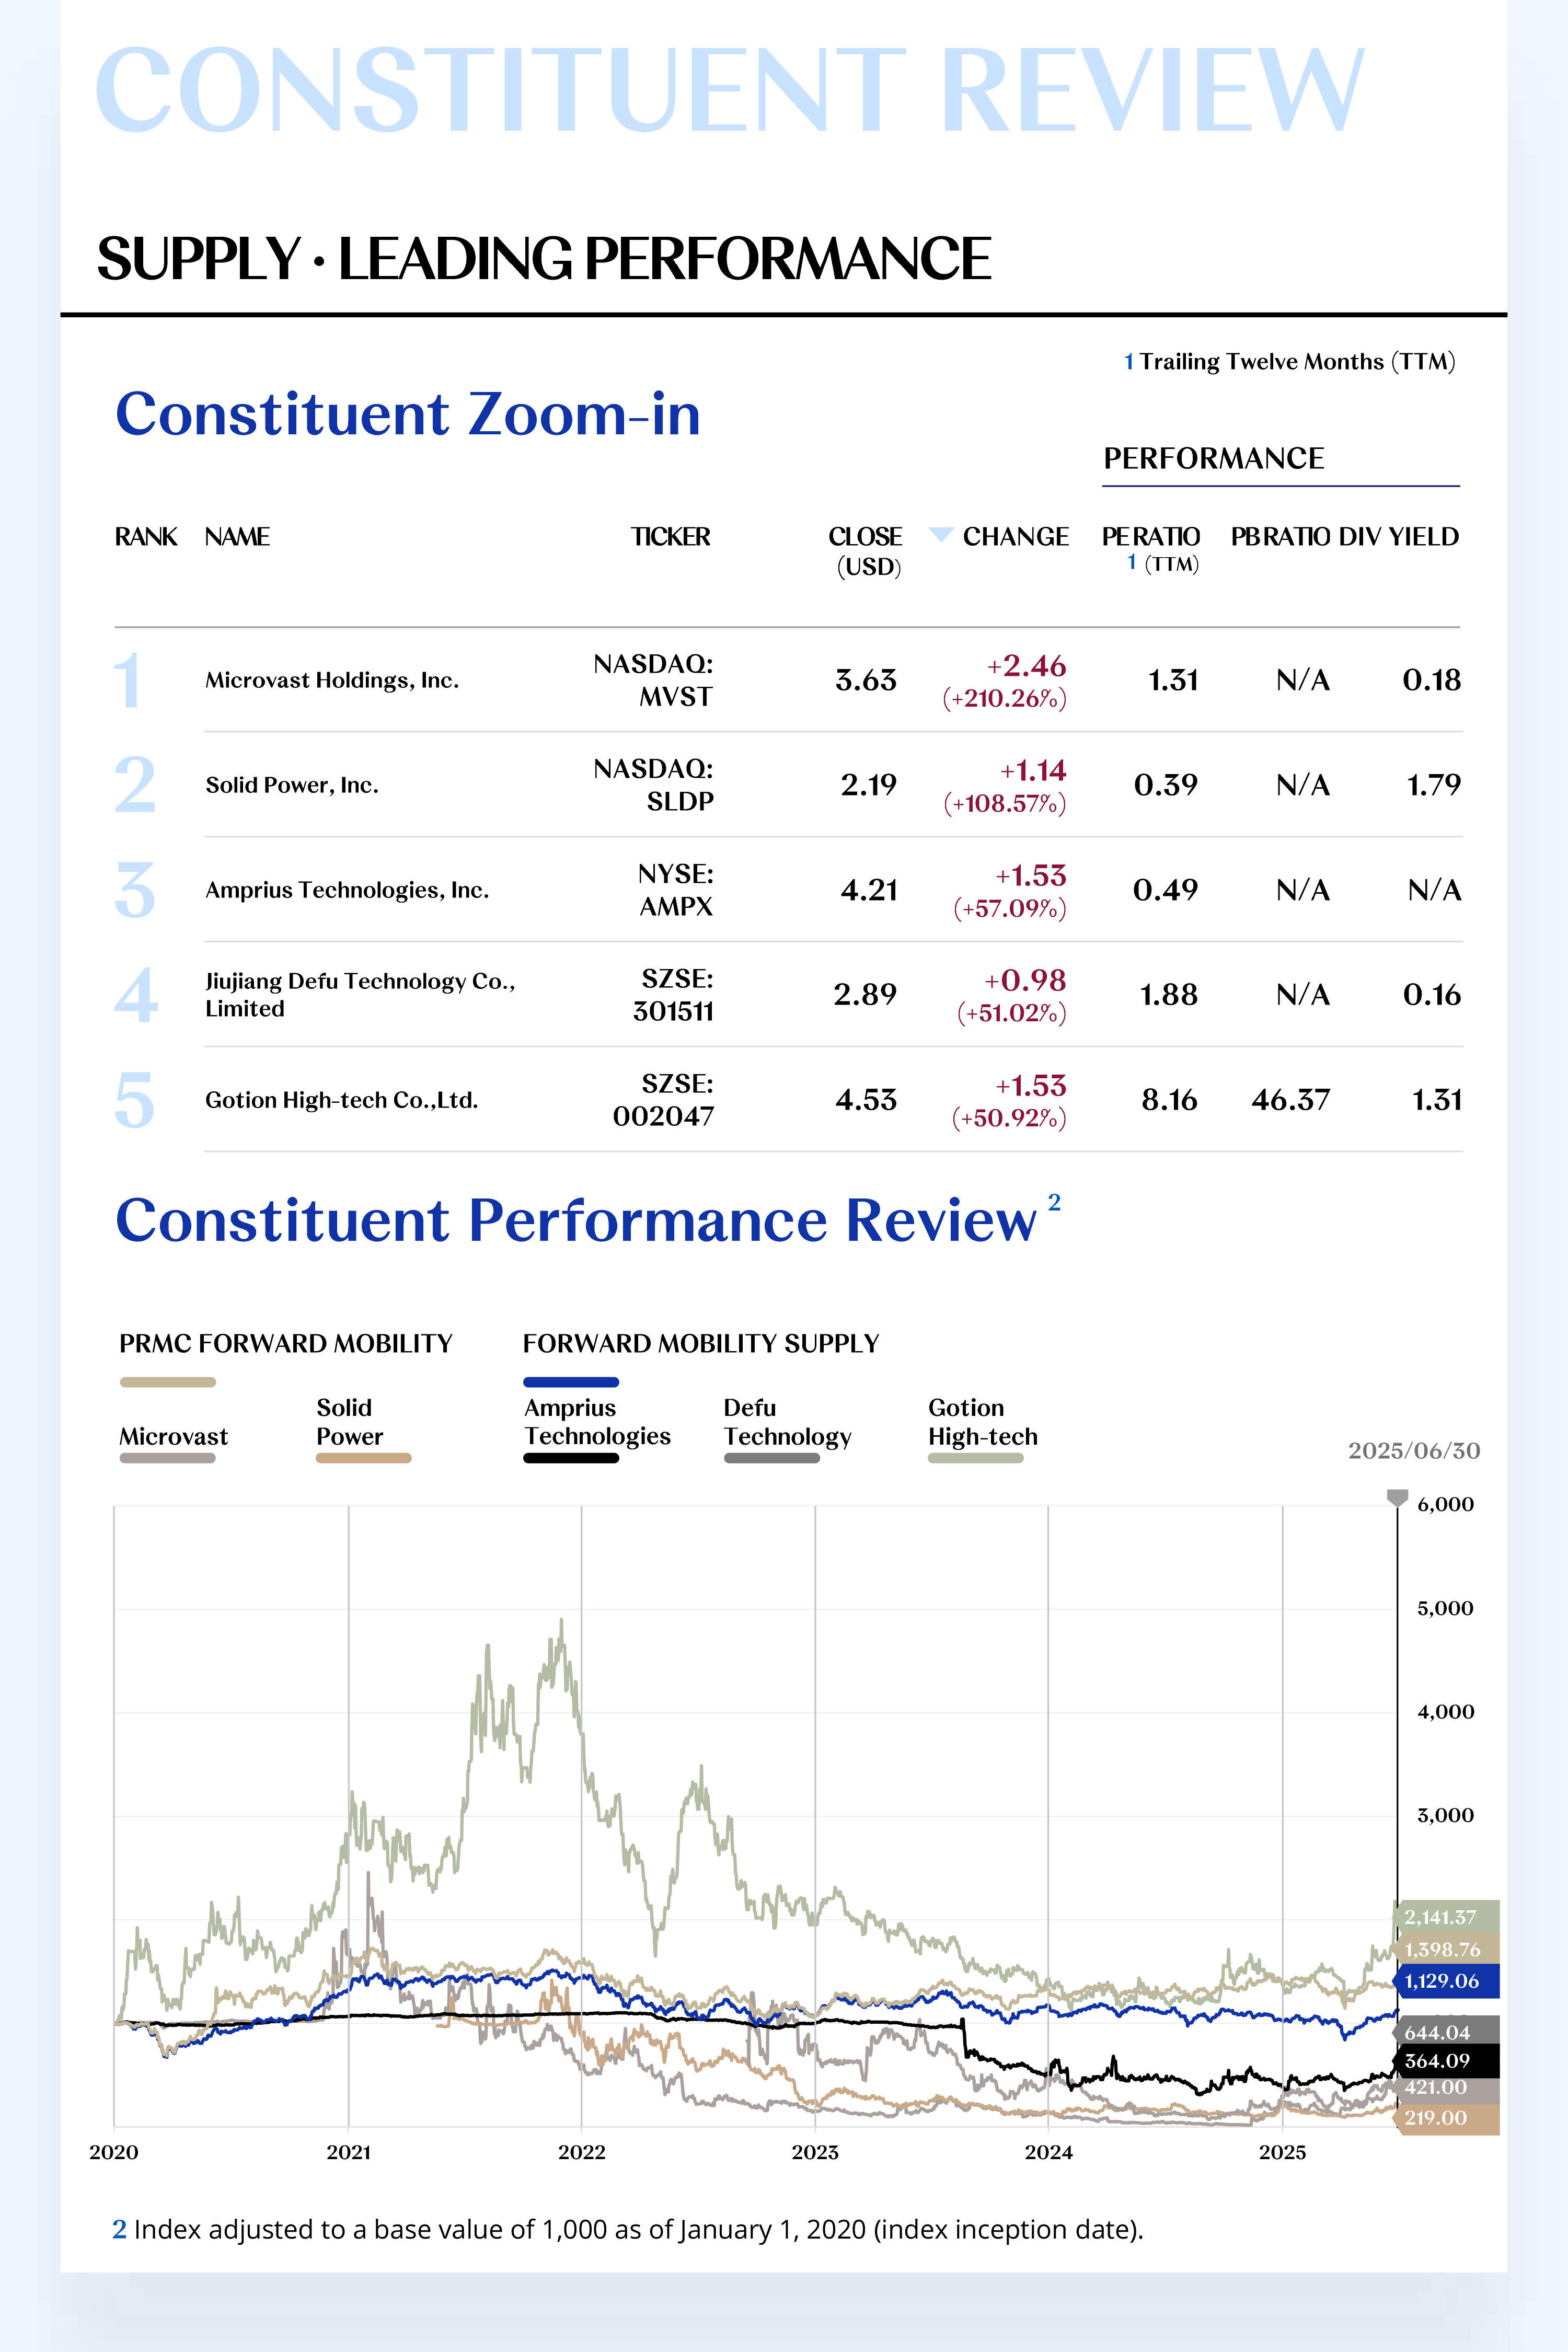The height and width of the screenshot is (2352, 1568).
Task: Toggle Amprius Technologies legend series
Action: point(596,1422)
